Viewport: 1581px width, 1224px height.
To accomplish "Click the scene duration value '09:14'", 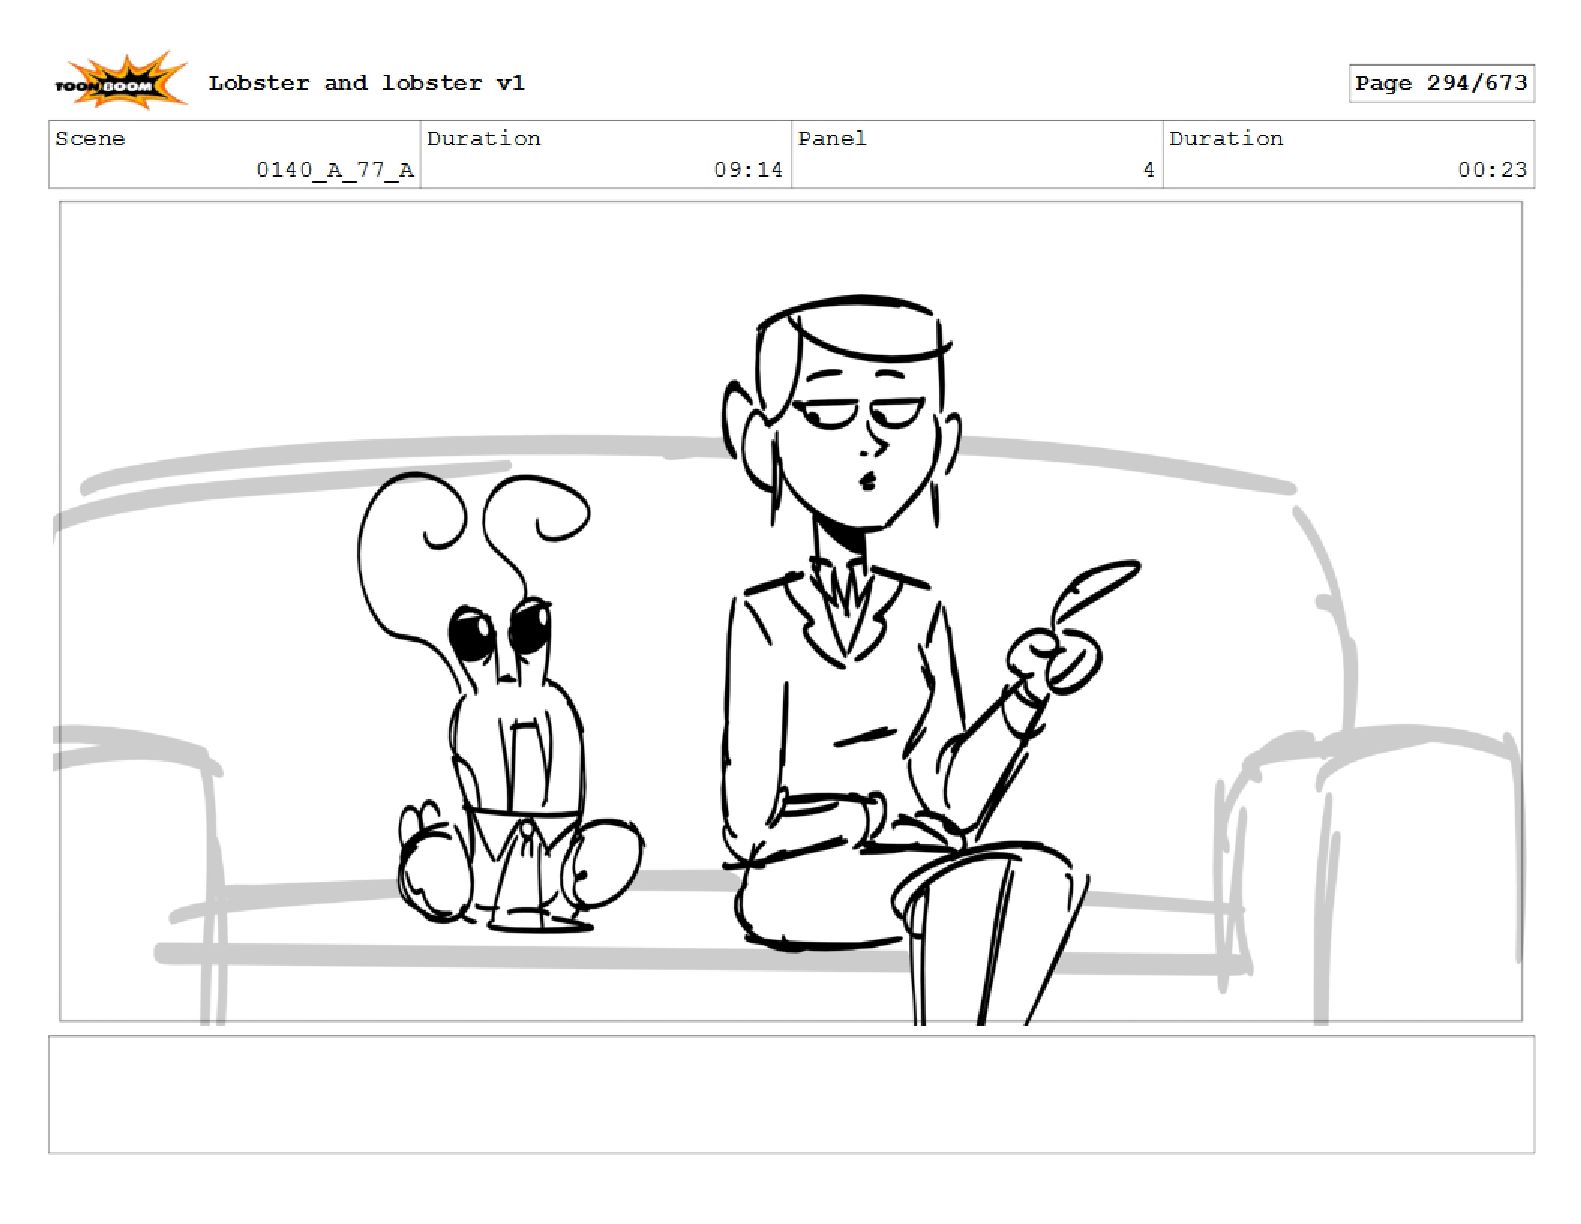I will click(x=748, y=170).
